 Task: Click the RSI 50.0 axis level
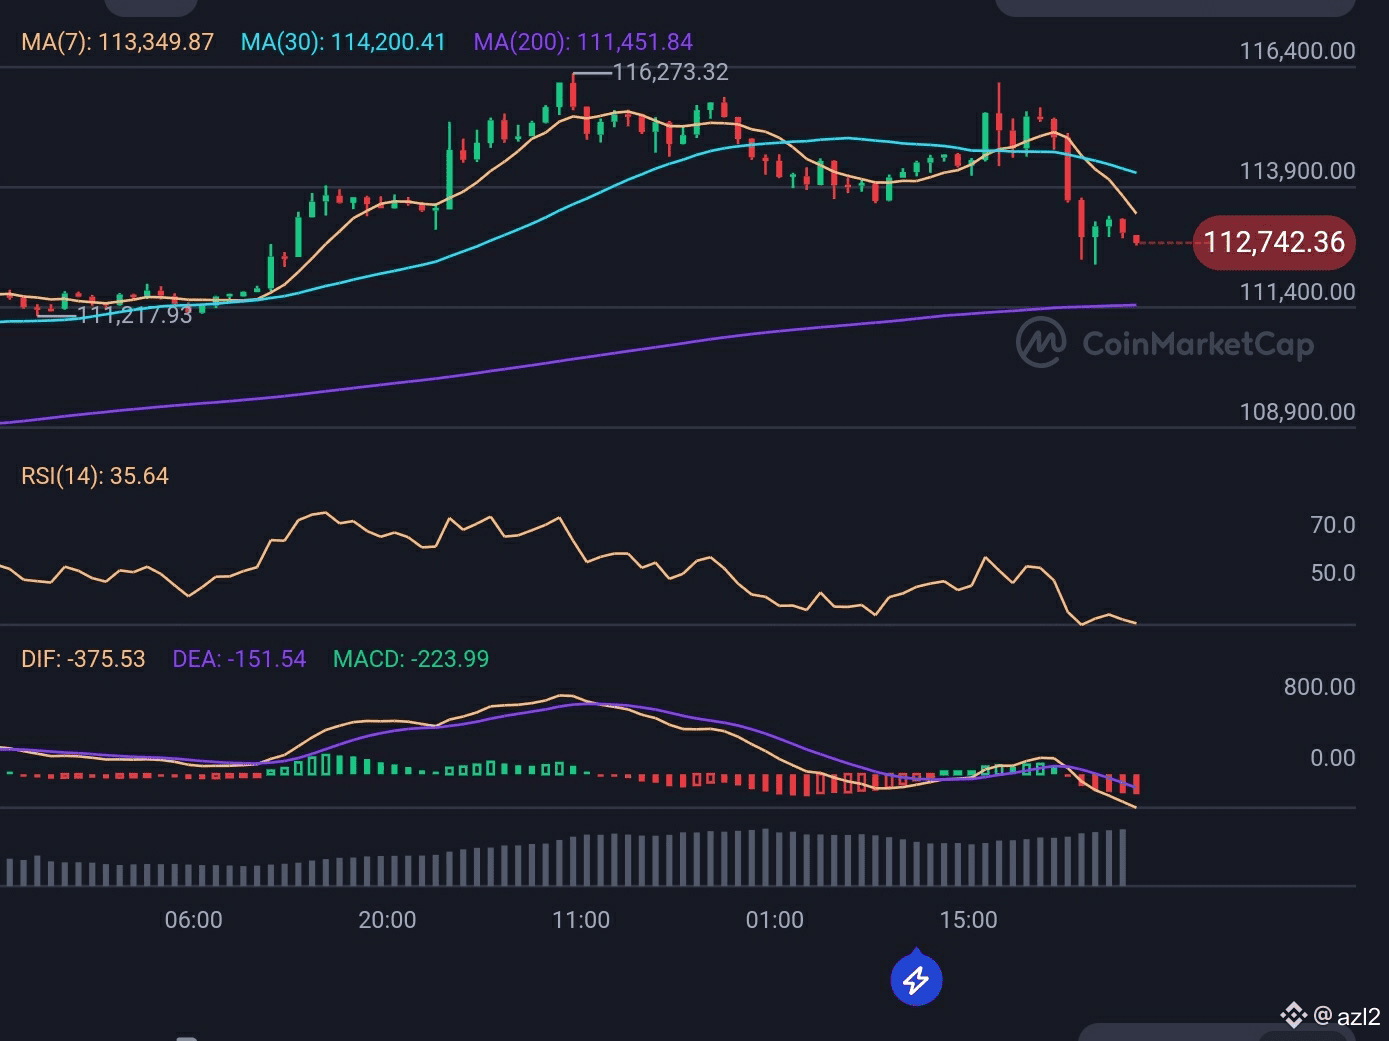coord(1333,573)
